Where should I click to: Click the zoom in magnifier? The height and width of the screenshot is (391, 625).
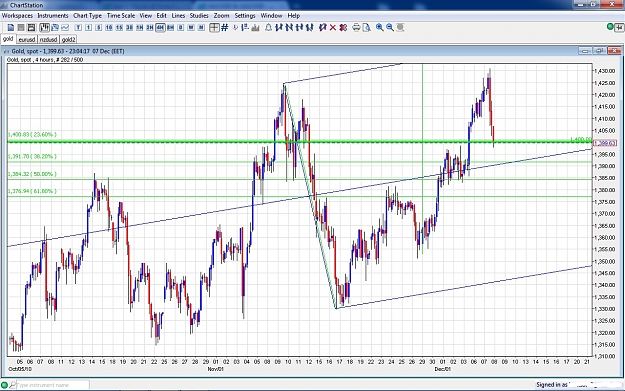tap(380, 28)
